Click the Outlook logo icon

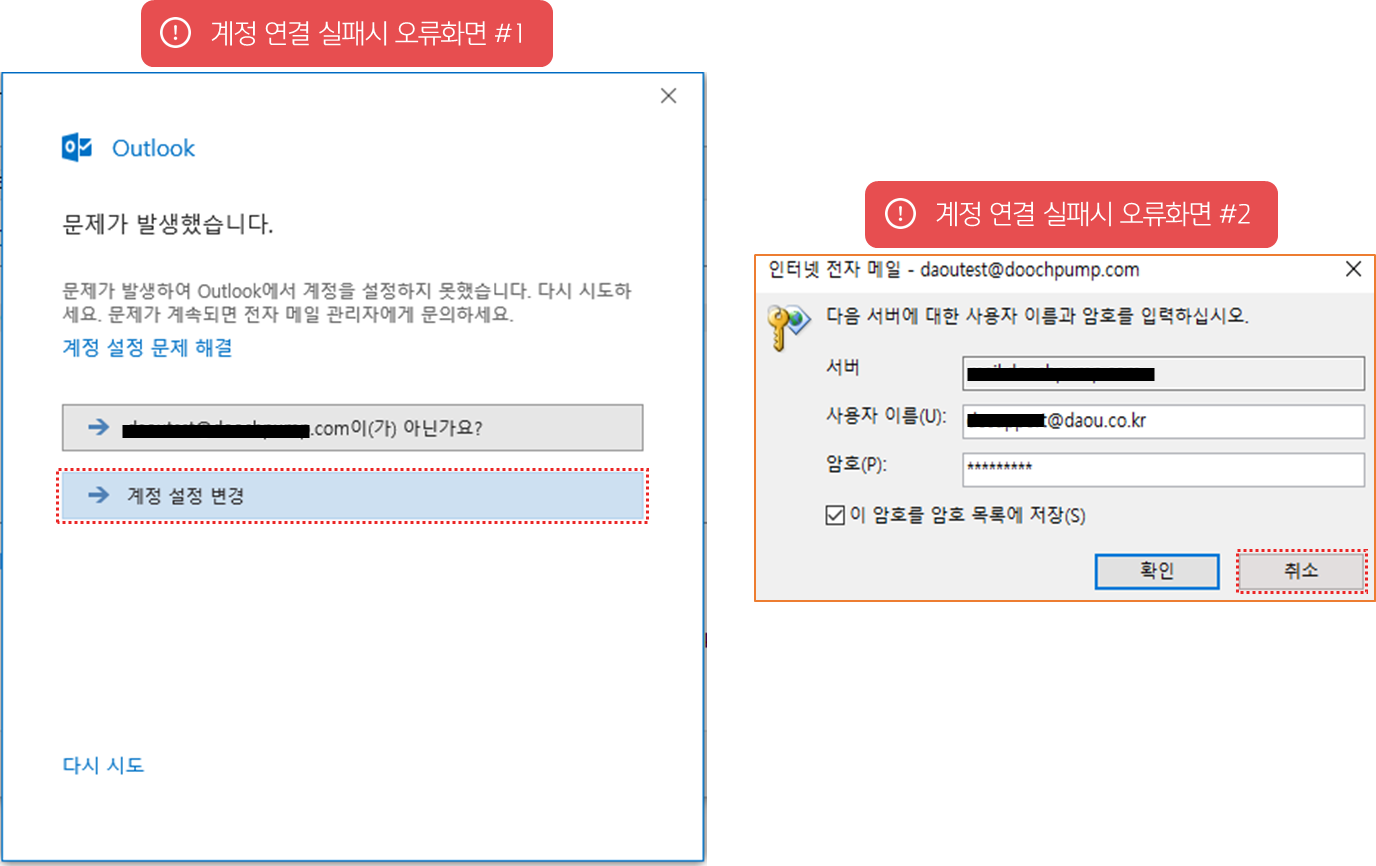click(x=77, y=148)
